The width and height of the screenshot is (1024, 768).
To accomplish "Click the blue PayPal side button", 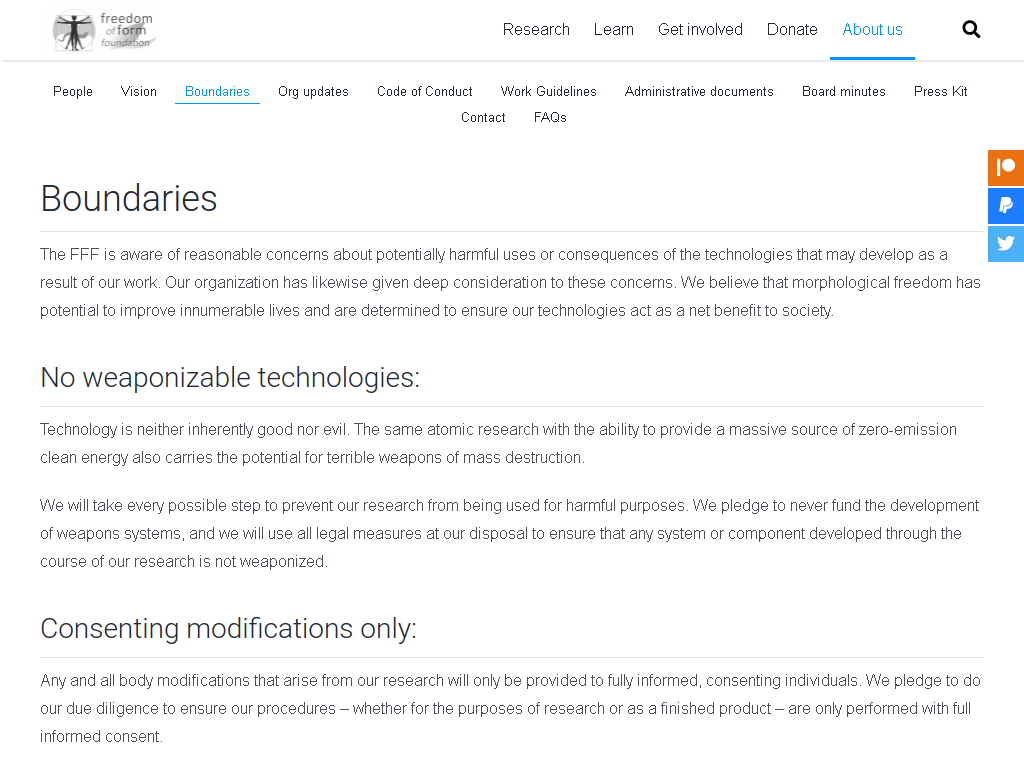I will [x=1006, y=206].
